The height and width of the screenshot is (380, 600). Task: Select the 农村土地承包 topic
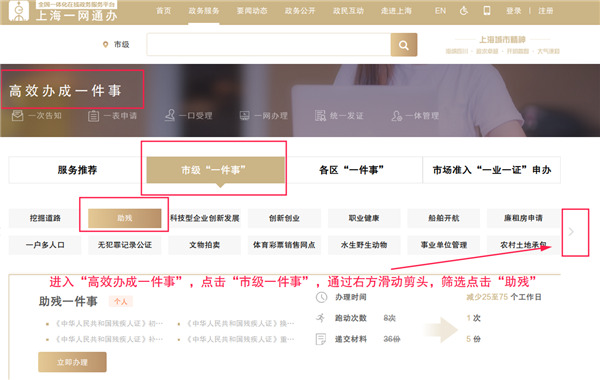pyautogui.click(x=523, y=245)
